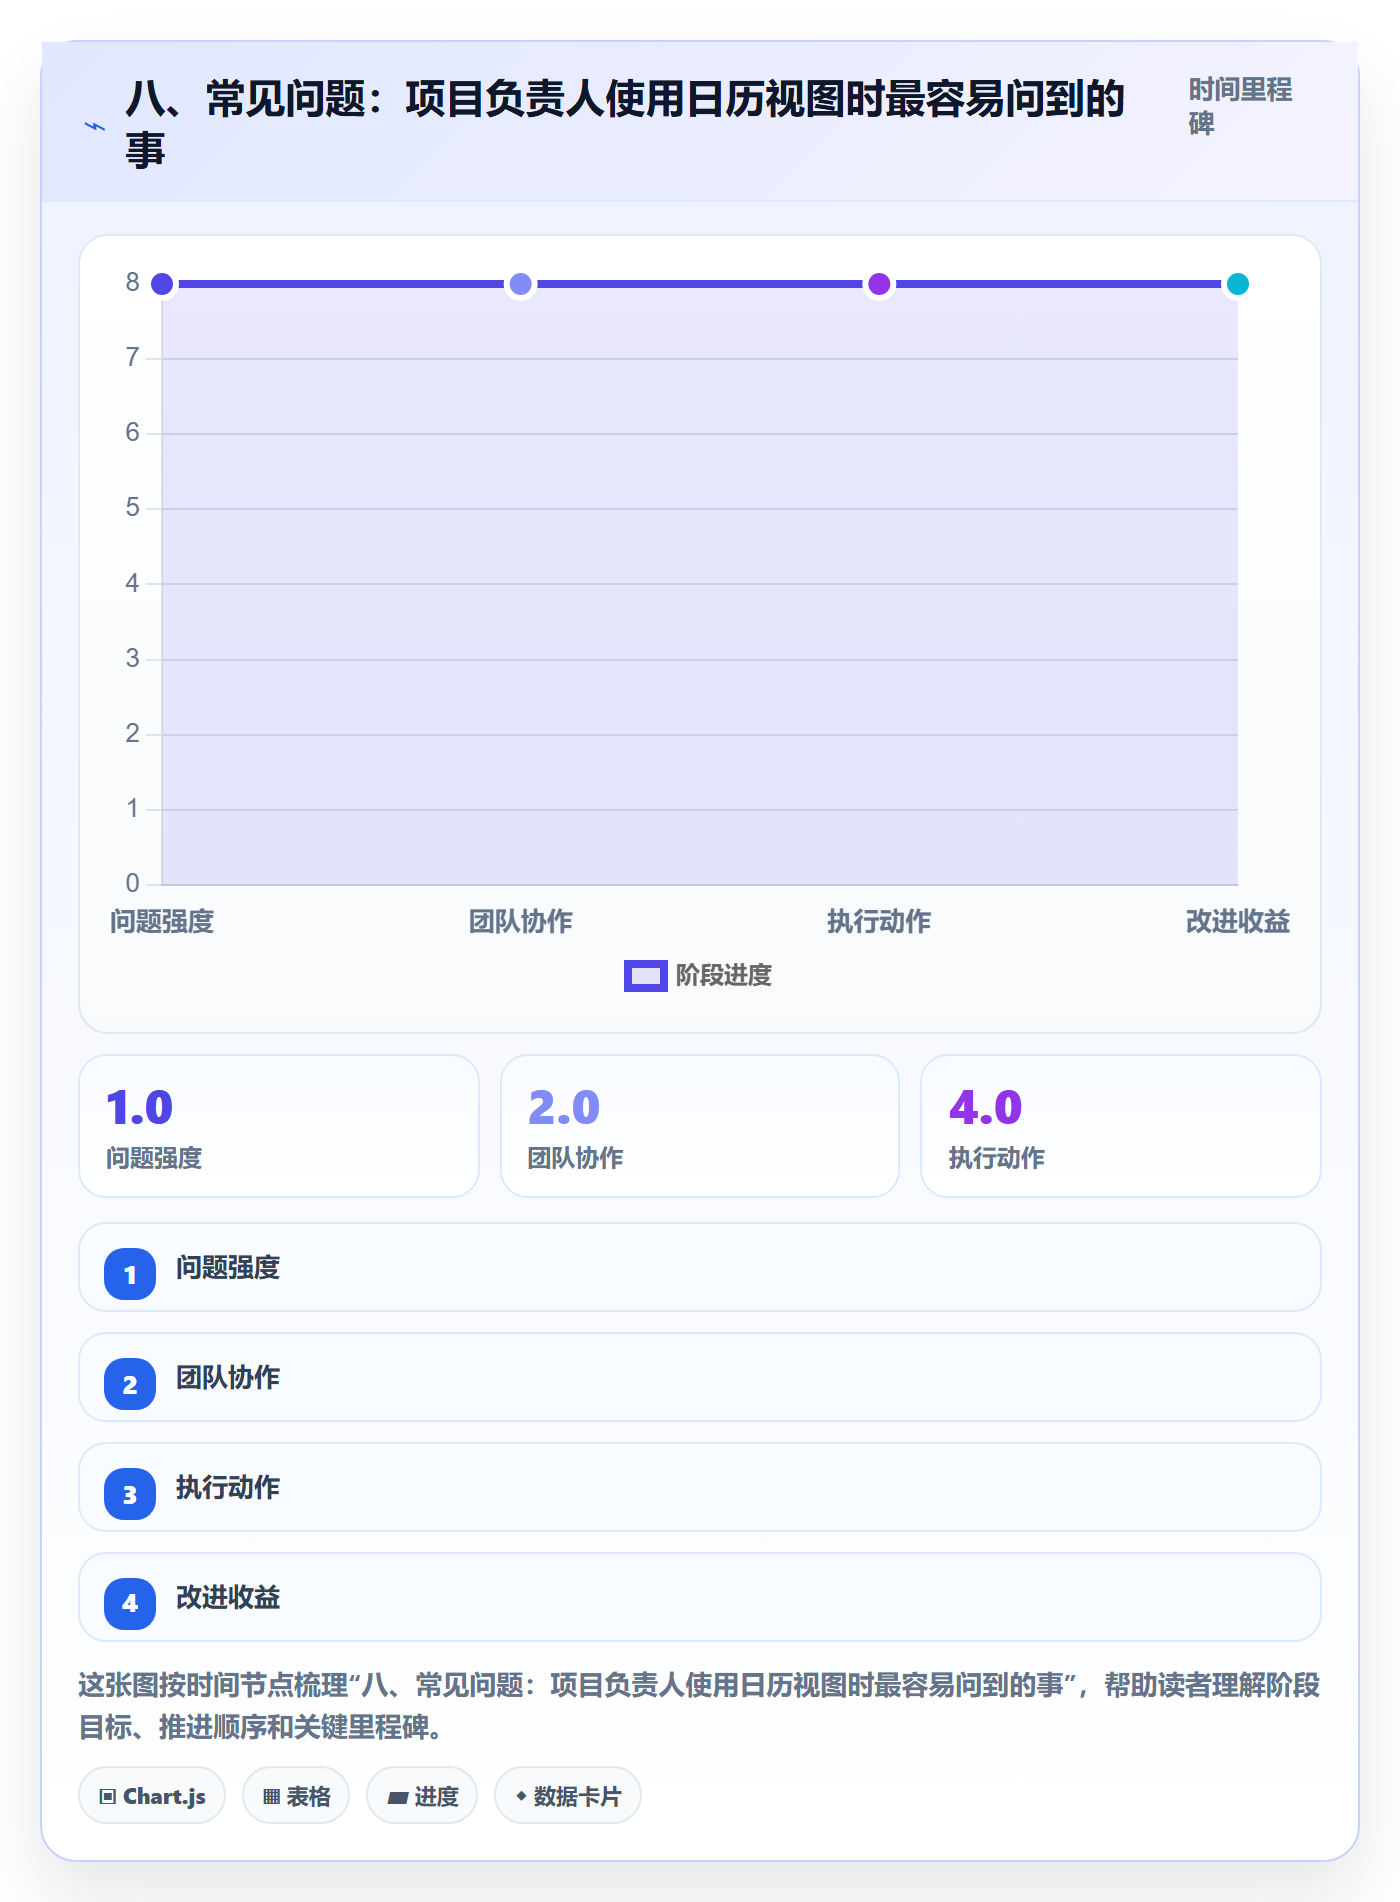Click the 阶段进度 legend text
The width and height of the screenshot is (1400, 1902).
724,975
